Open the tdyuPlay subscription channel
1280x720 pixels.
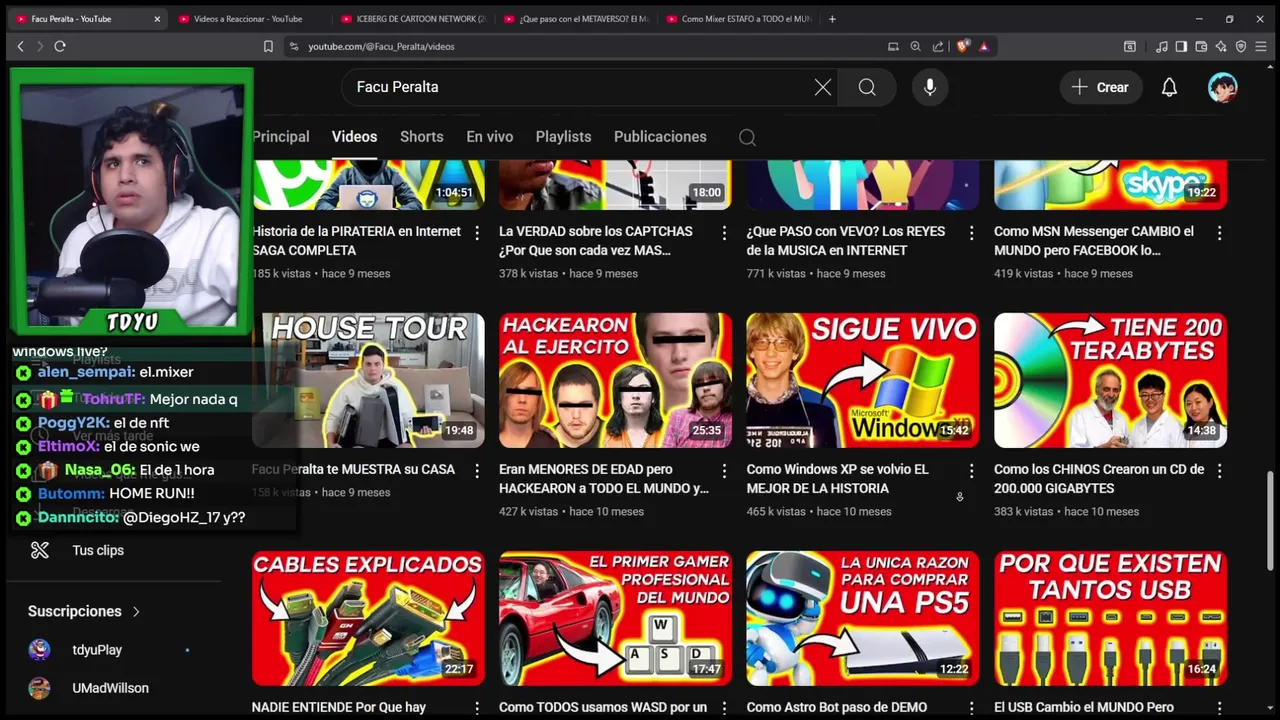97,650
